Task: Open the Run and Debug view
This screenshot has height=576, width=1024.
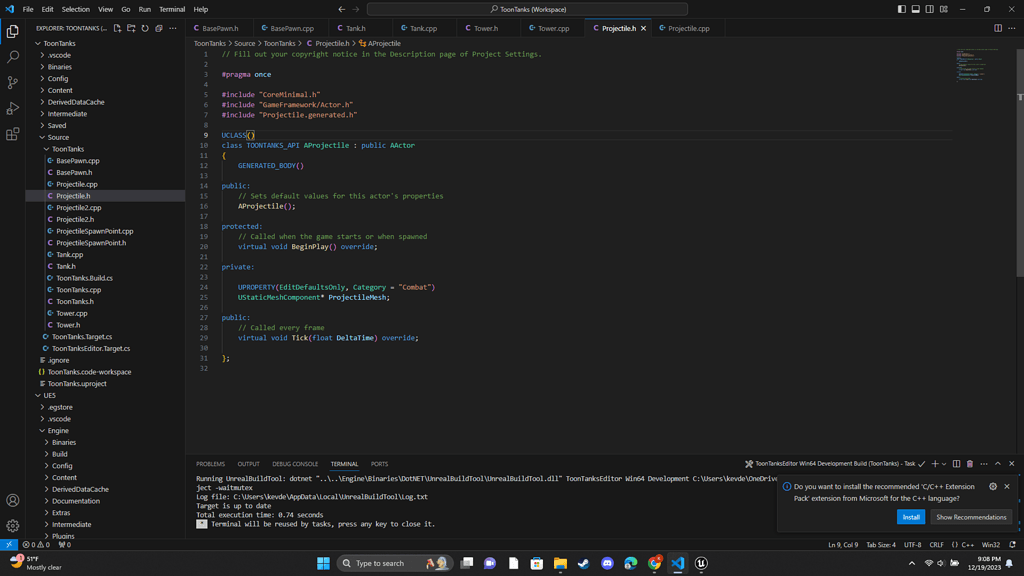Action: [x=12, y=108]
